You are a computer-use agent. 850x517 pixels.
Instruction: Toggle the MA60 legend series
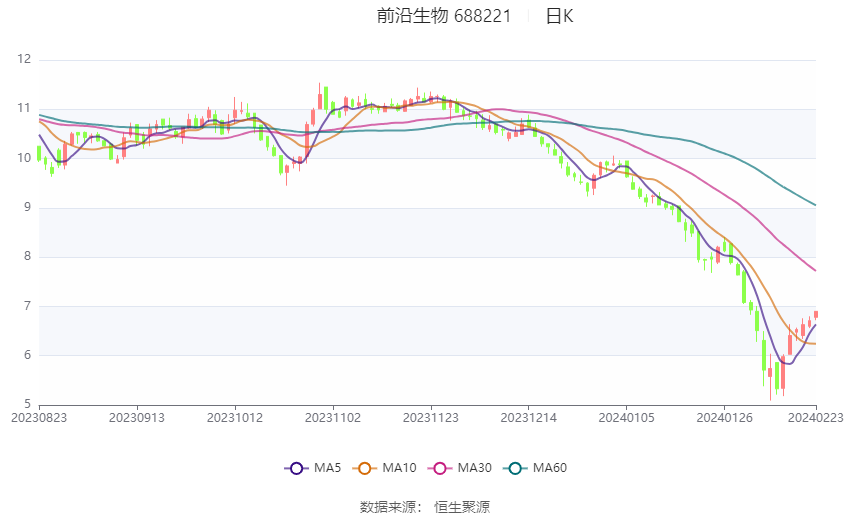coord(535,468)
